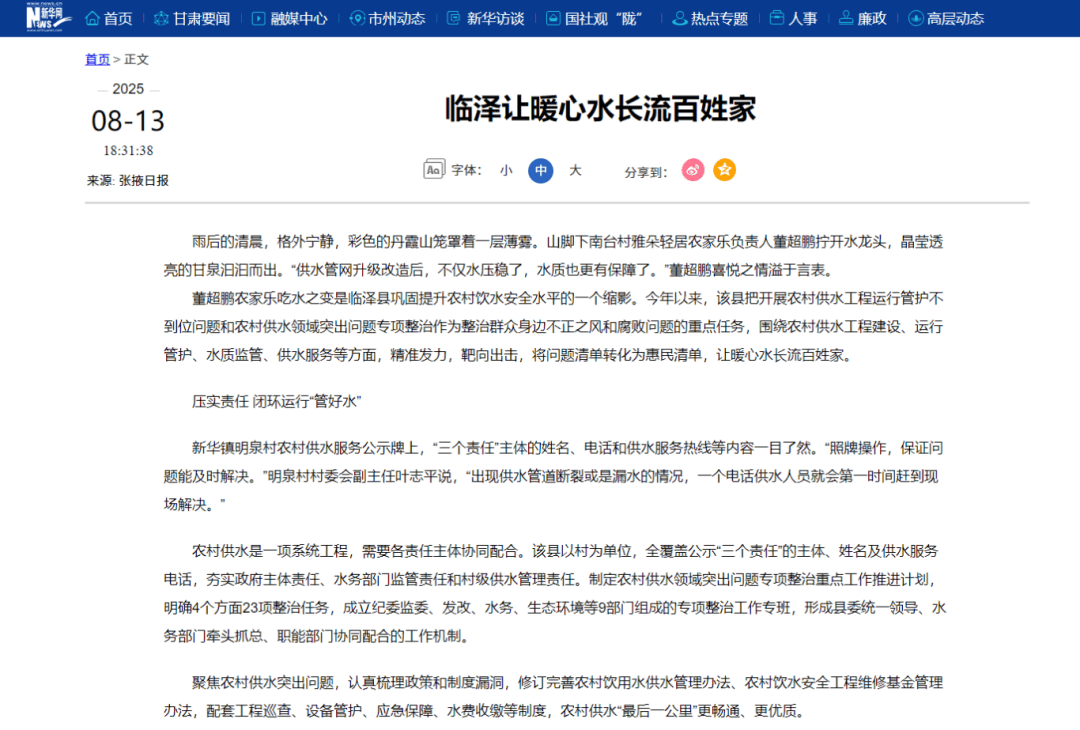1080x730 pixels.
Task: Click the location pin icon beside 市州动态
Action: tap(357, 19)
